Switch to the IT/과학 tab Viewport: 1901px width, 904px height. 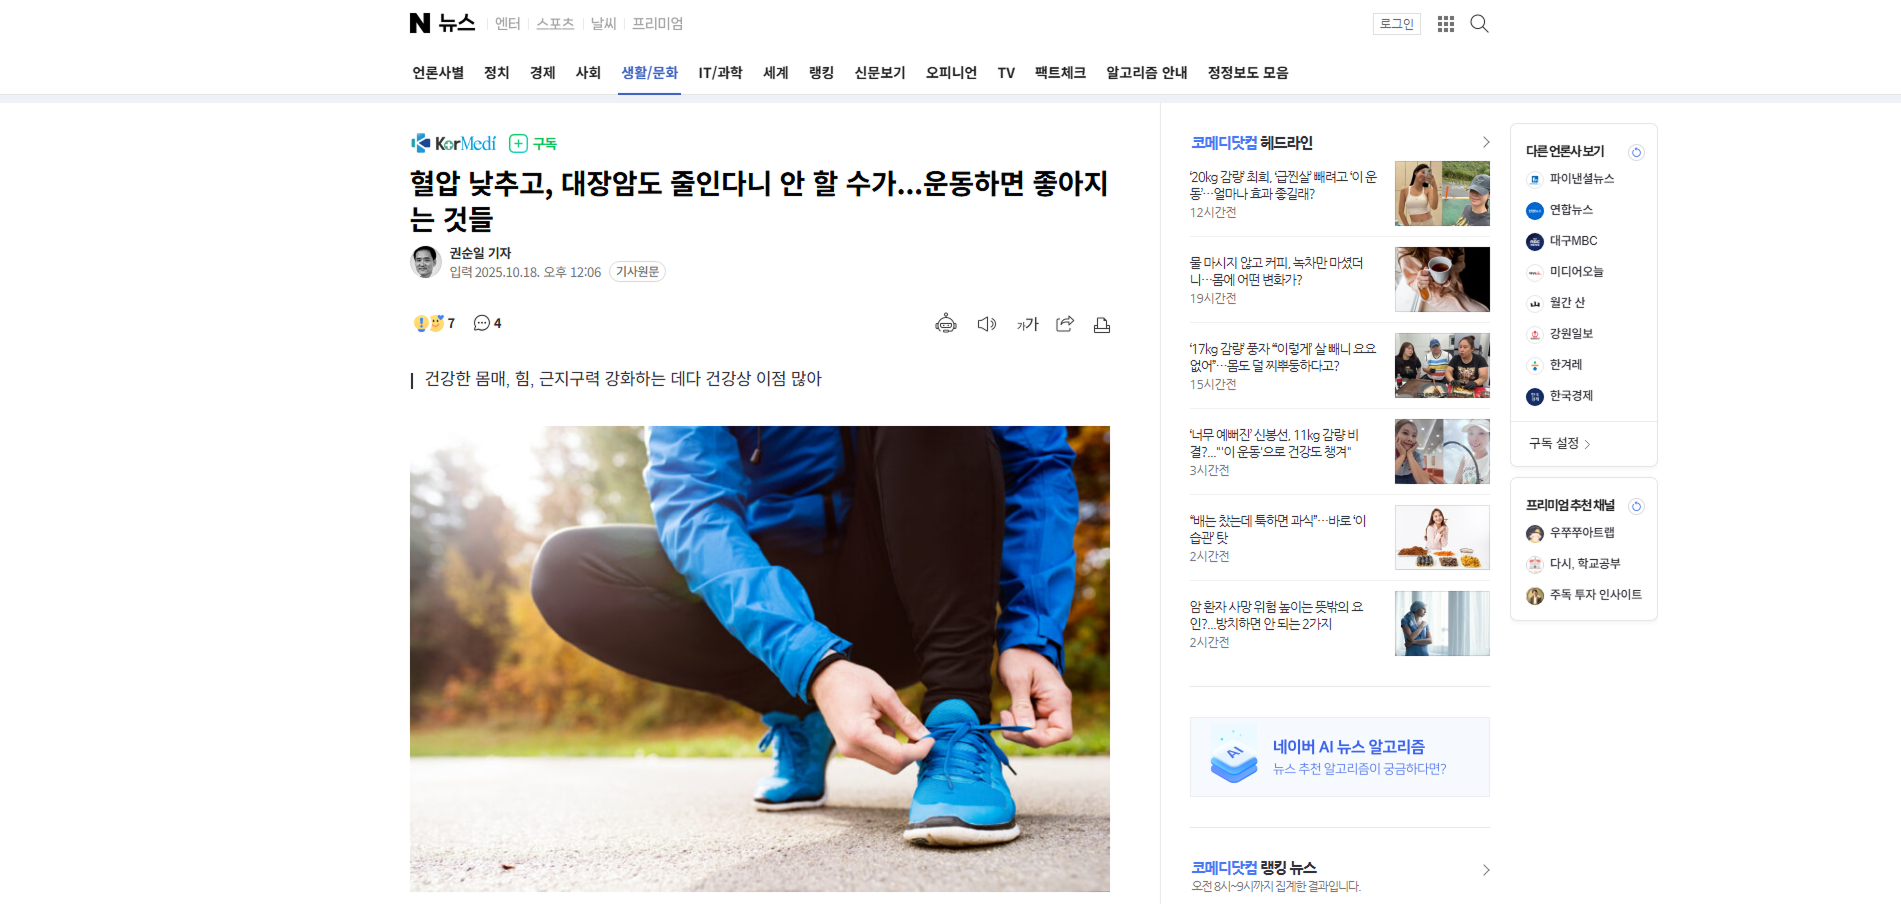(x=720, y=73)
